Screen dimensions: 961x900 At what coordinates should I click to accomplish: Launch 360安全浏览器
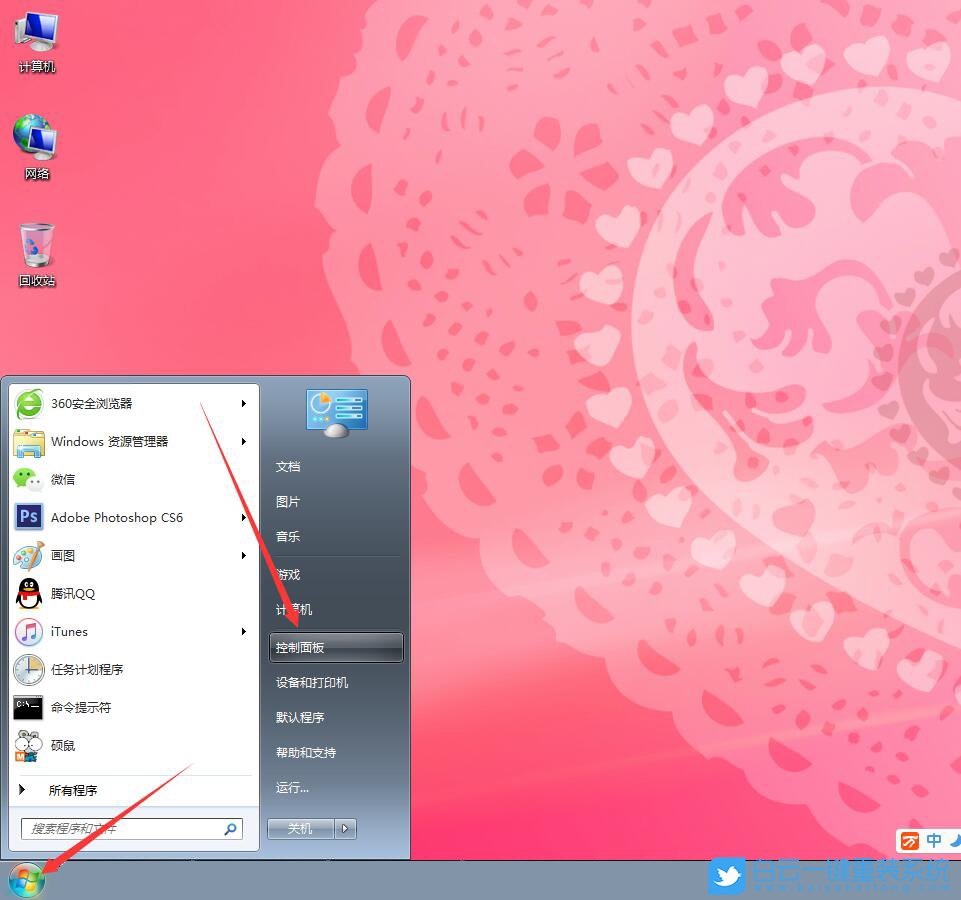click(x=91, y=403)
